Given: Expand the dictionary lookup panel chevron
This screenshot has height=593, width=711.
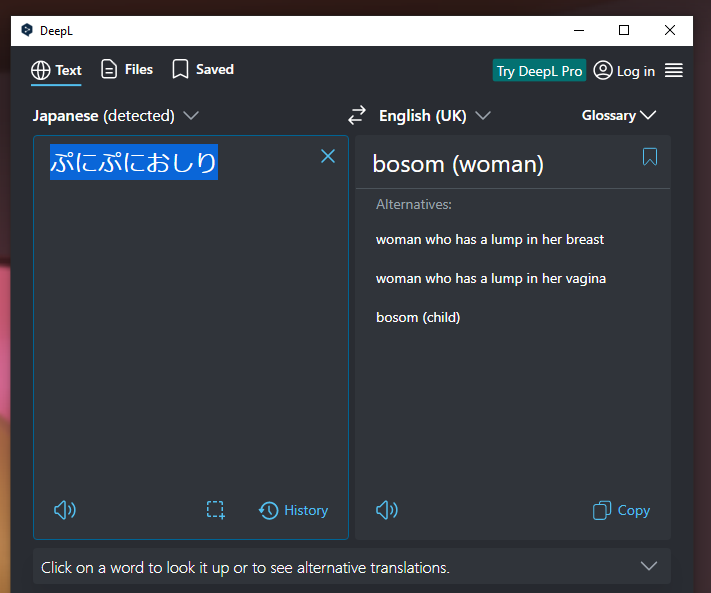Looking at the screenshot, I should click(649, 566).
